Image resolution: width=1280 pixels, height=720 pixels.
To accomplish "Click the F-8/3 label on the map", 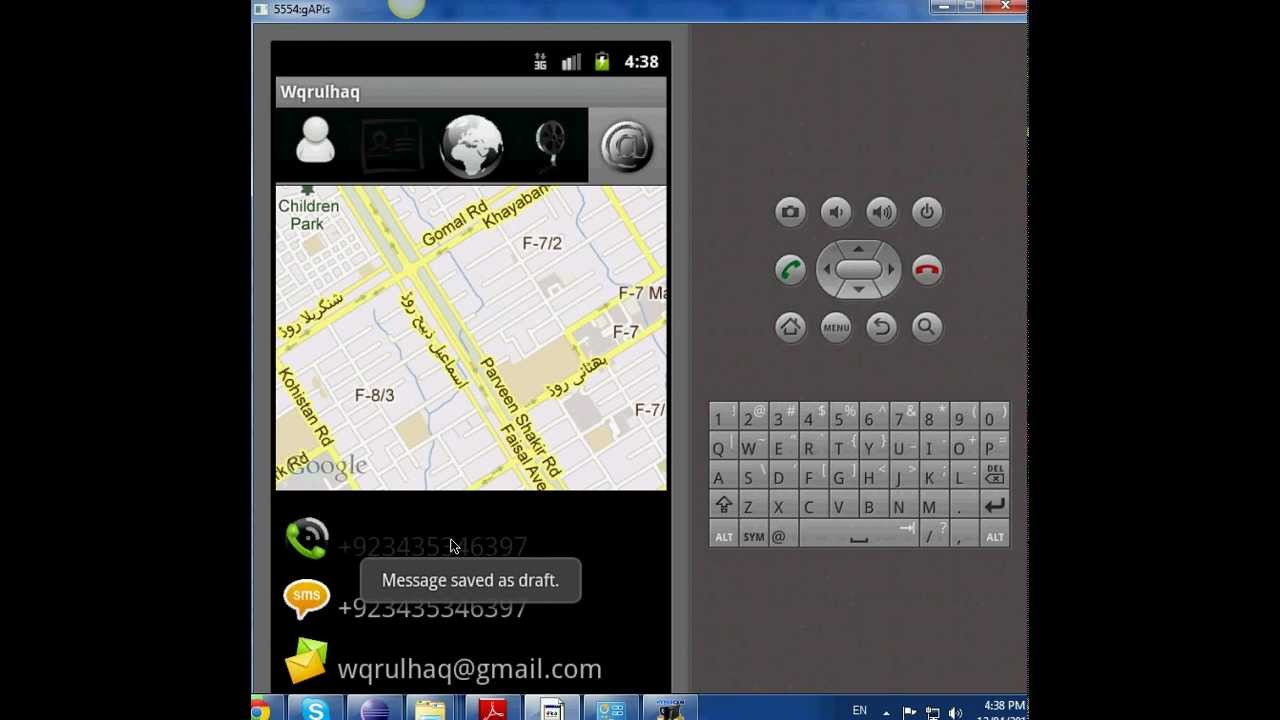I will [x=375, y=395].
